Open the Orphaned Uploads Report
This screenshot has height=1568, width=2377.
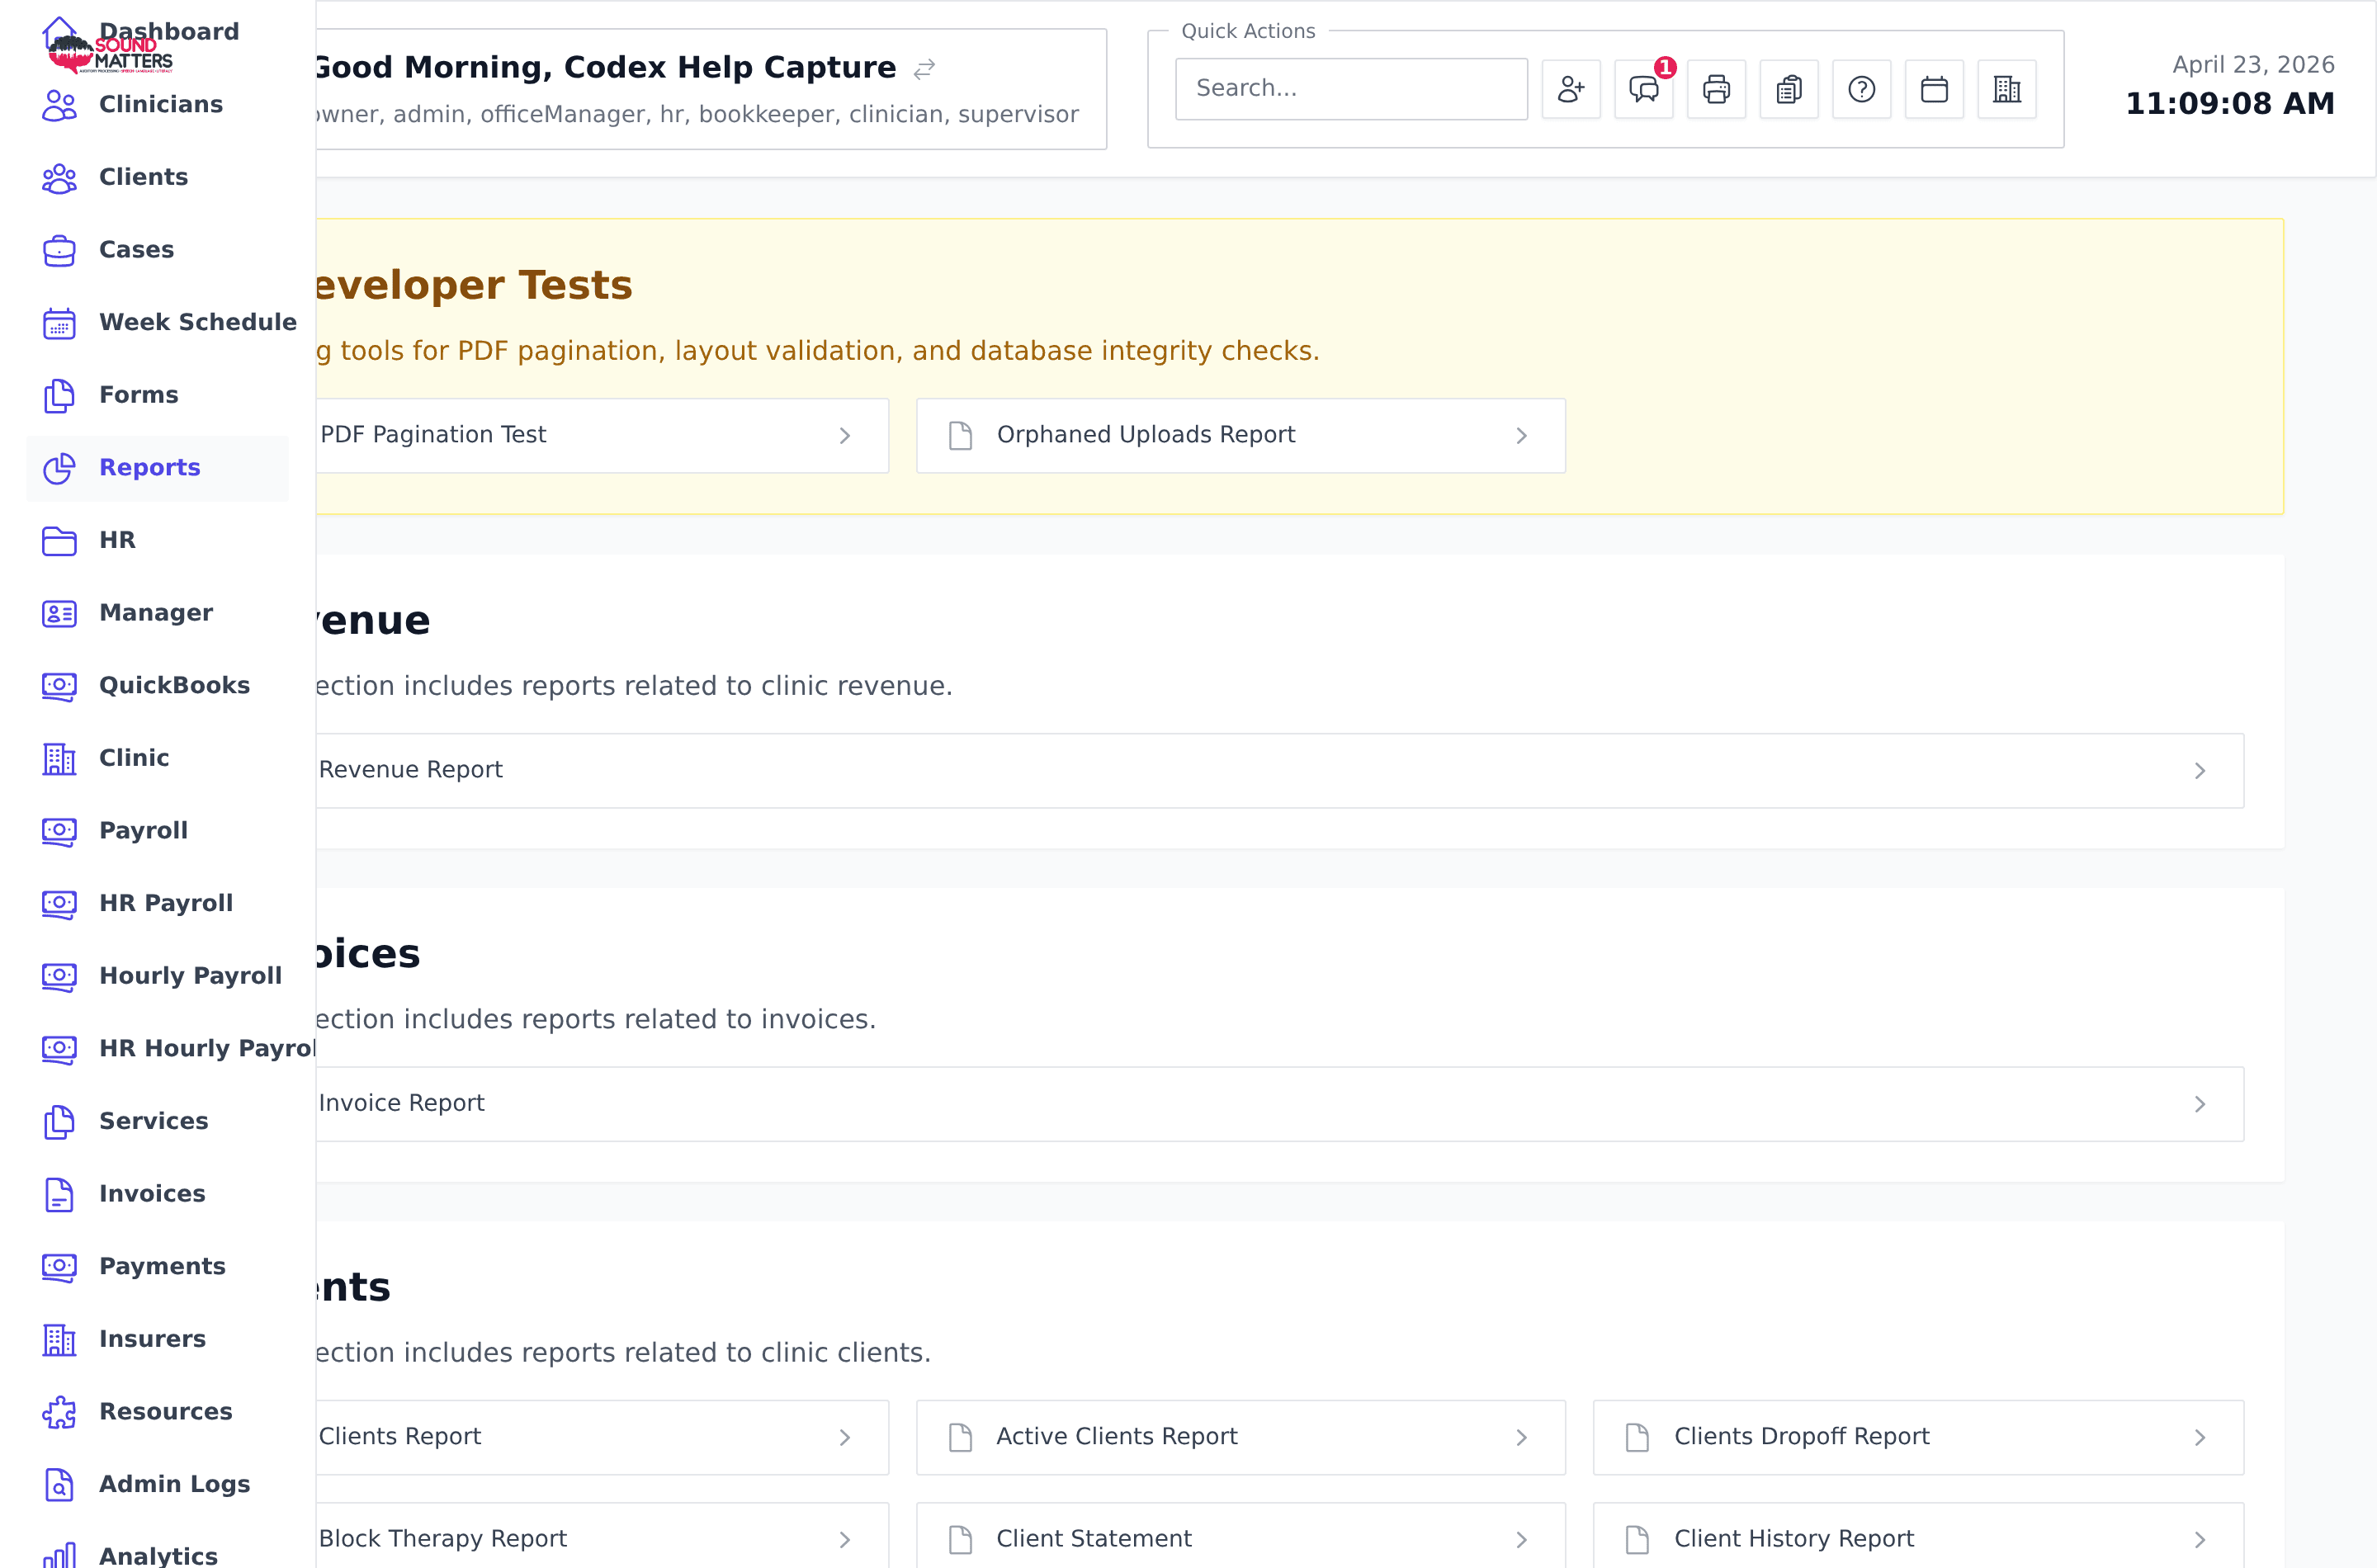(x=1240, y=436)
